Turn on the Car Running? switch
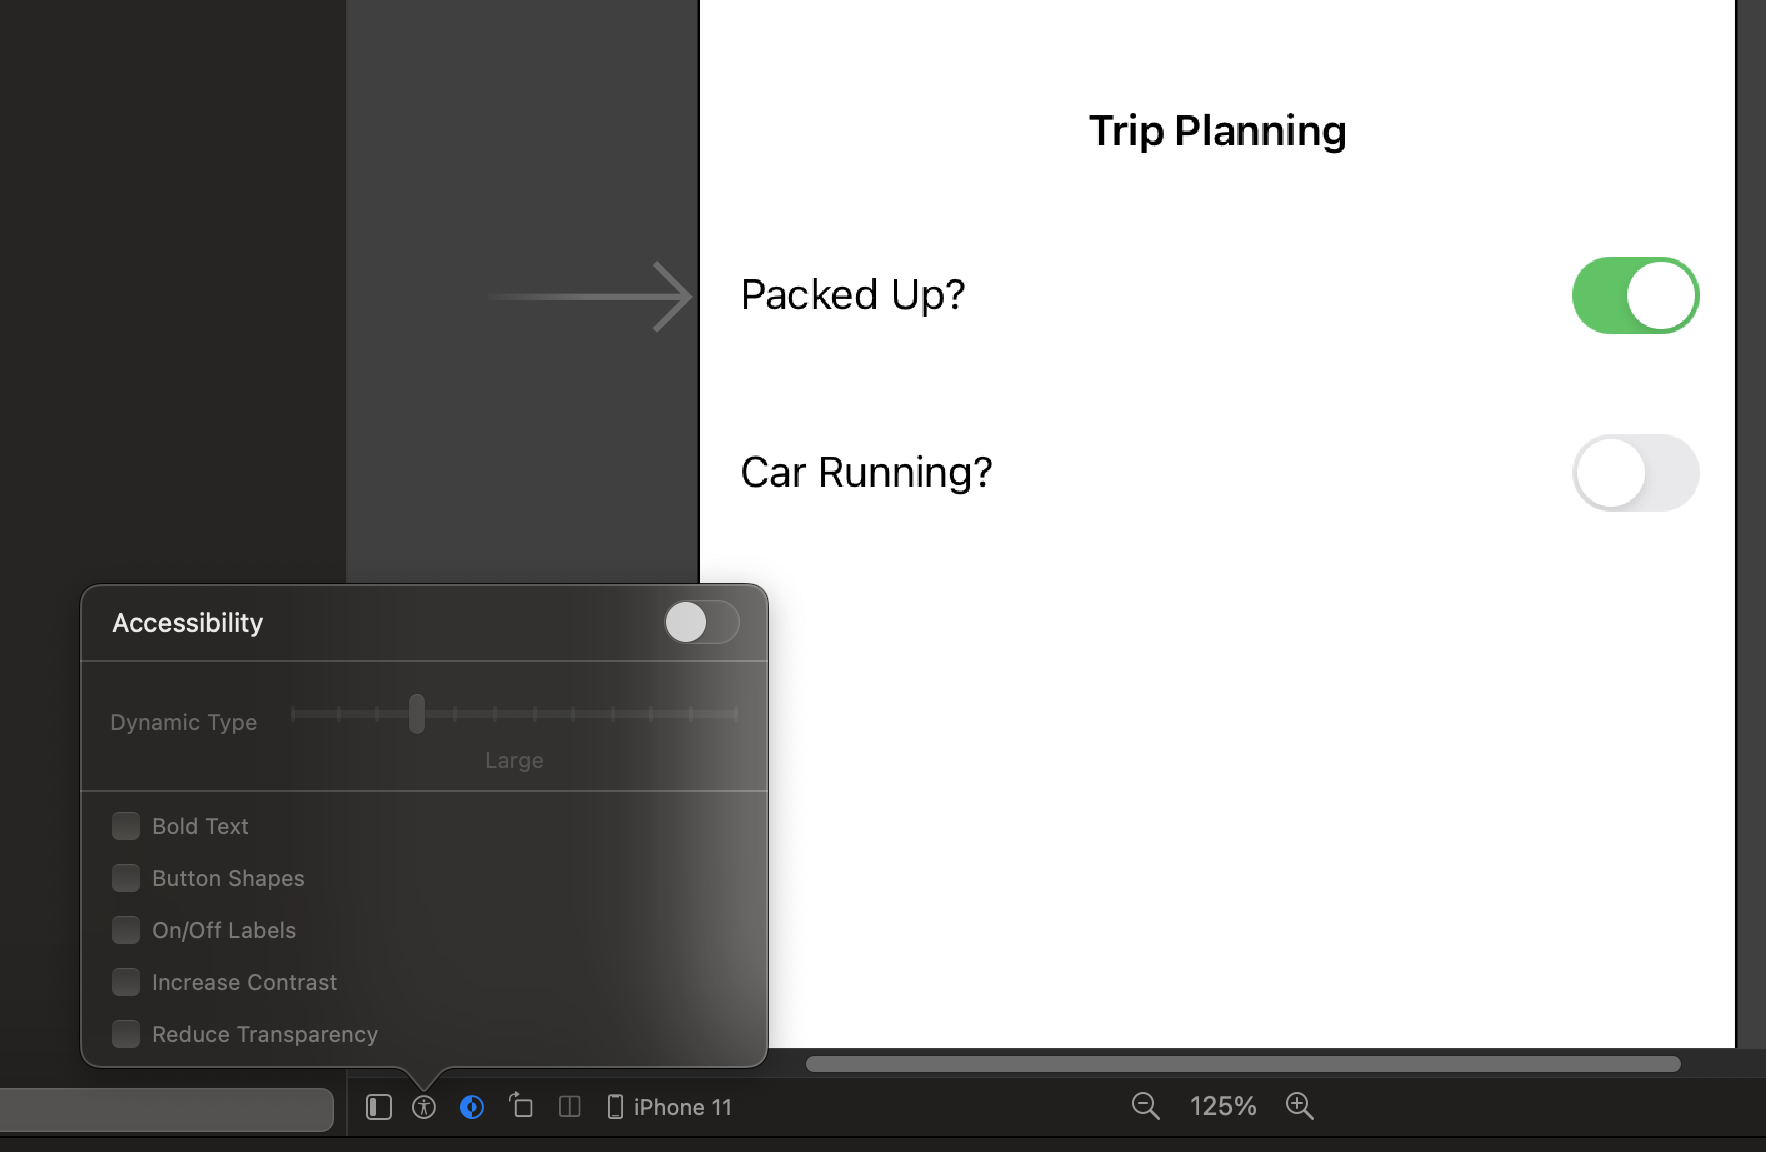This screenshot has width=1766, height=1152. (x=1635, y=473)
